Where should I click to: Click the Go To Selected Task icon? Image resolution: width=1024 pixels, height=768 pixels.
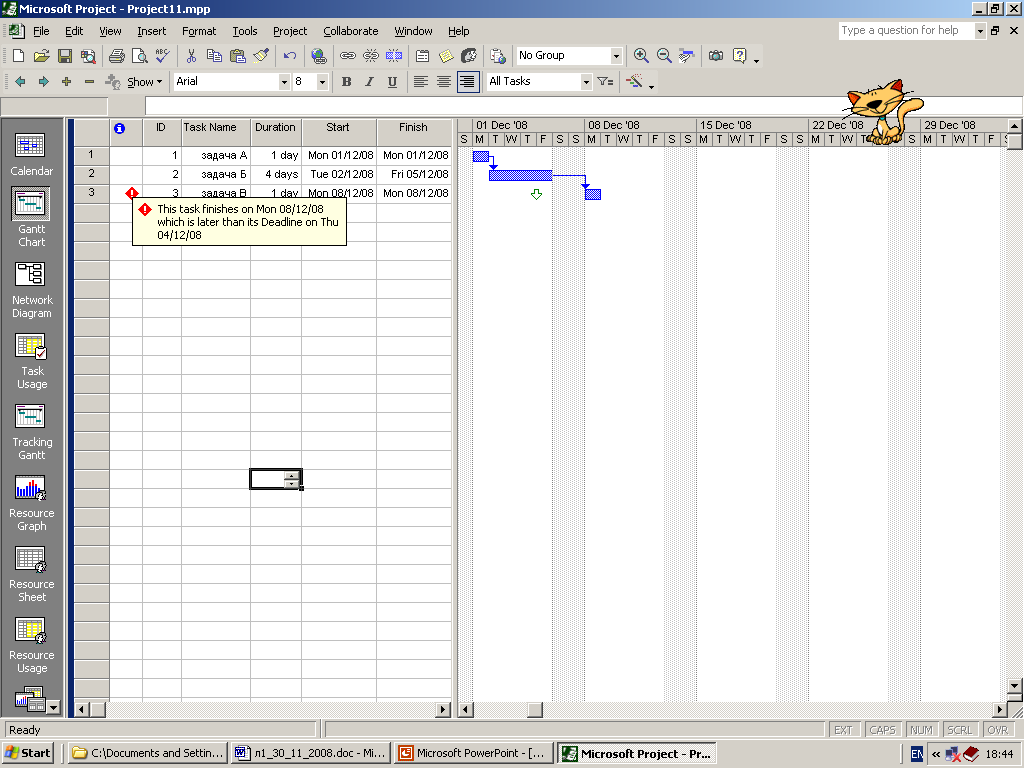[686, 56]
